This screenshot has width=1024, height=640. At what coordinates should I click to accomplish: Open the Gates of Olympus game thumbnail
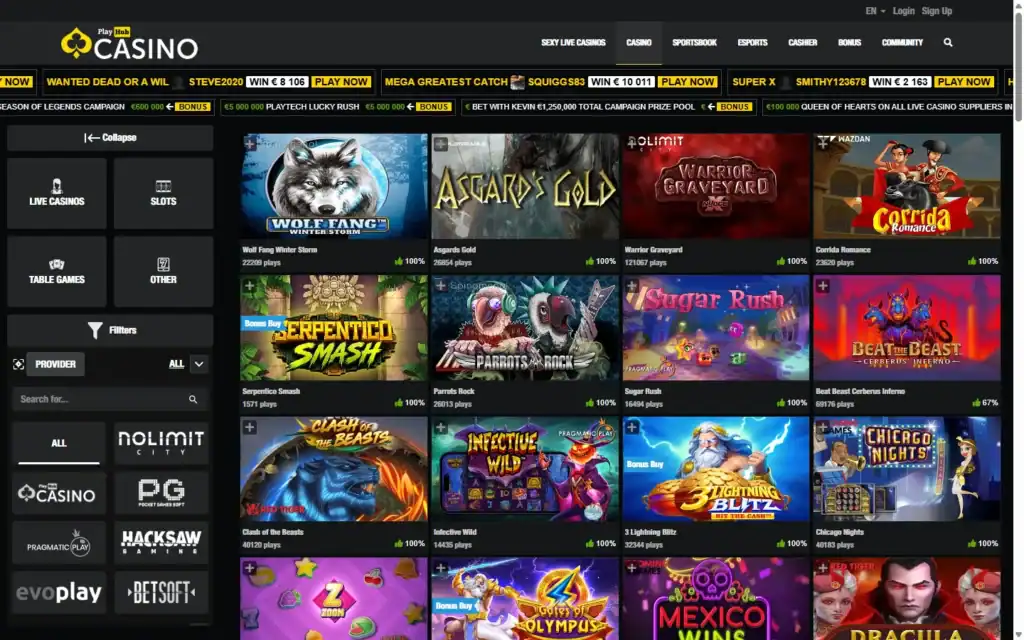[x=524, y=599]
